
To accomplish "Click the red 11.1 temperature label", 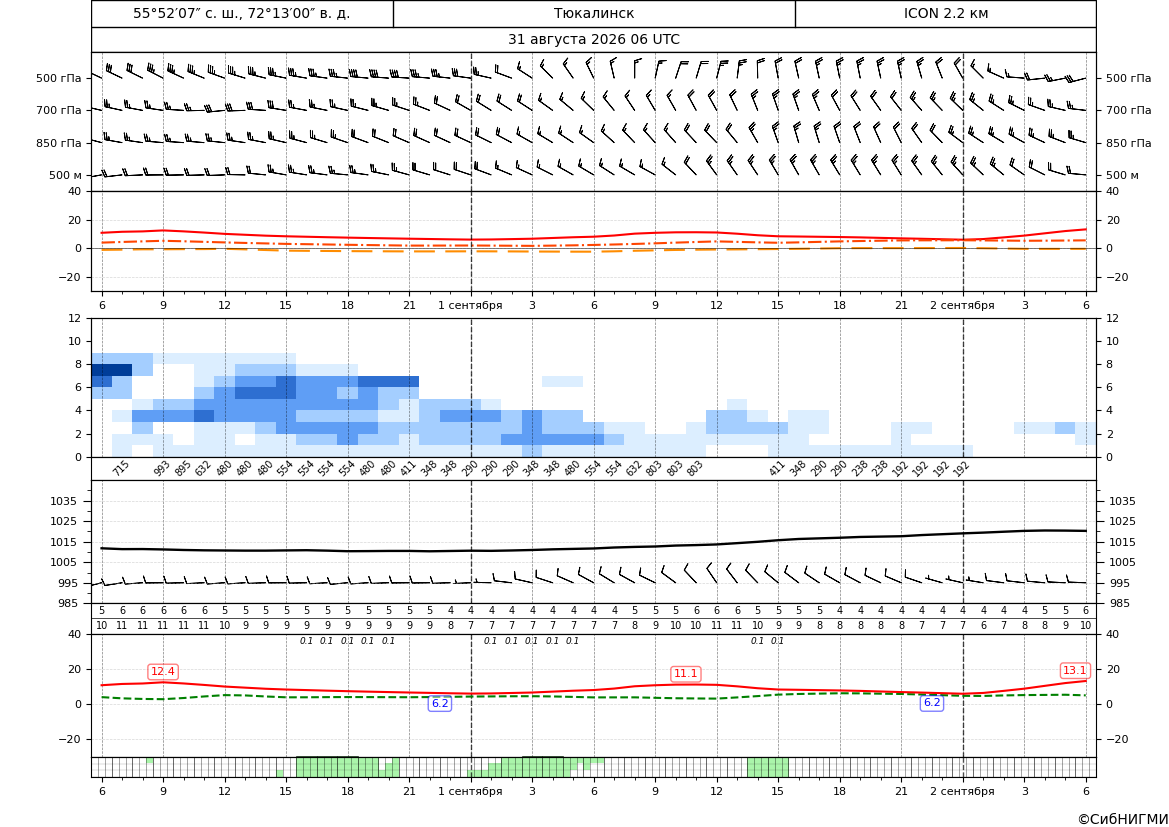I will [x=685, y=673].
